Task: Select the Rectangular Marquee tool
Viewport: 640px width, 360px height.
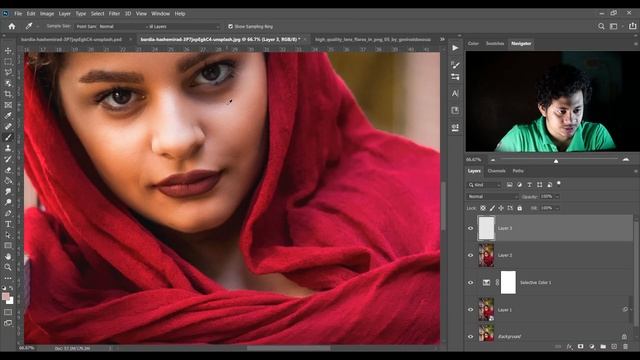Action: click(x=8, y=62)
